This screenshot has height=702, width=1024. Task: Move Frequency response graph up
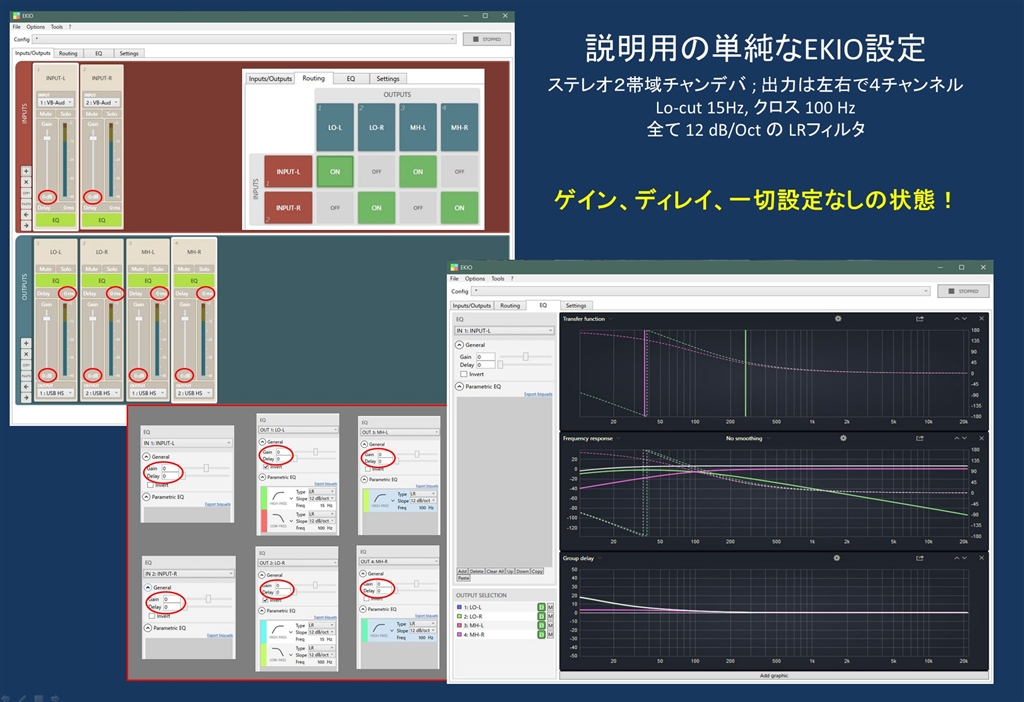tap(957, 438)
